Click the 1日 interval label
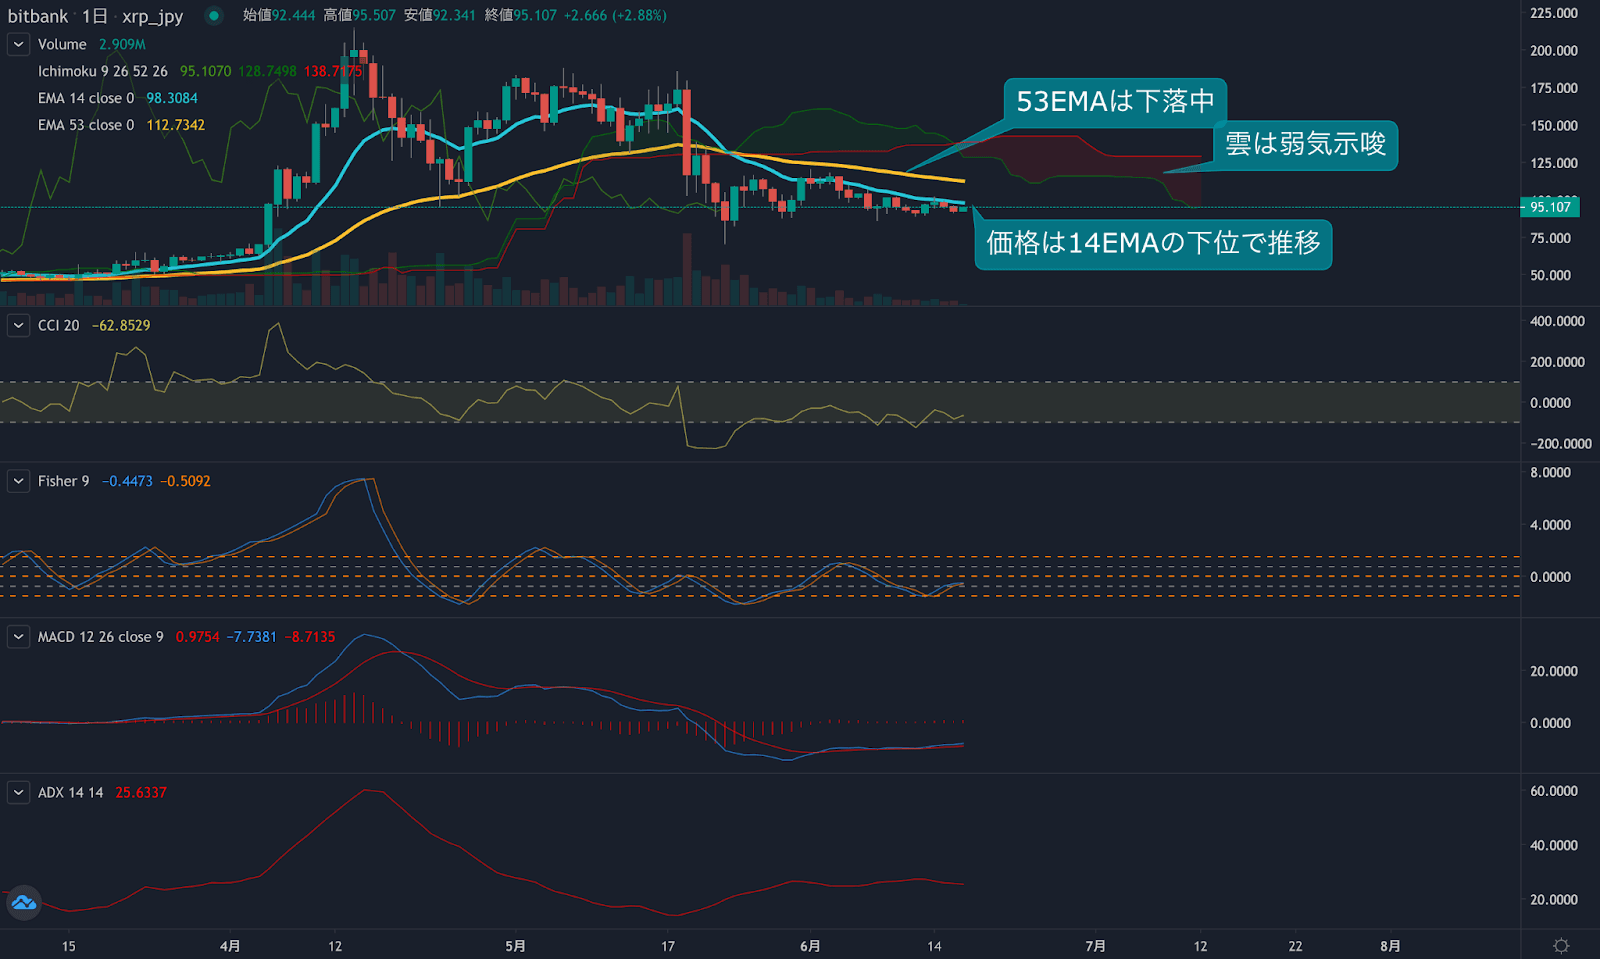1600x959 pixels. [x=95, y=16]
